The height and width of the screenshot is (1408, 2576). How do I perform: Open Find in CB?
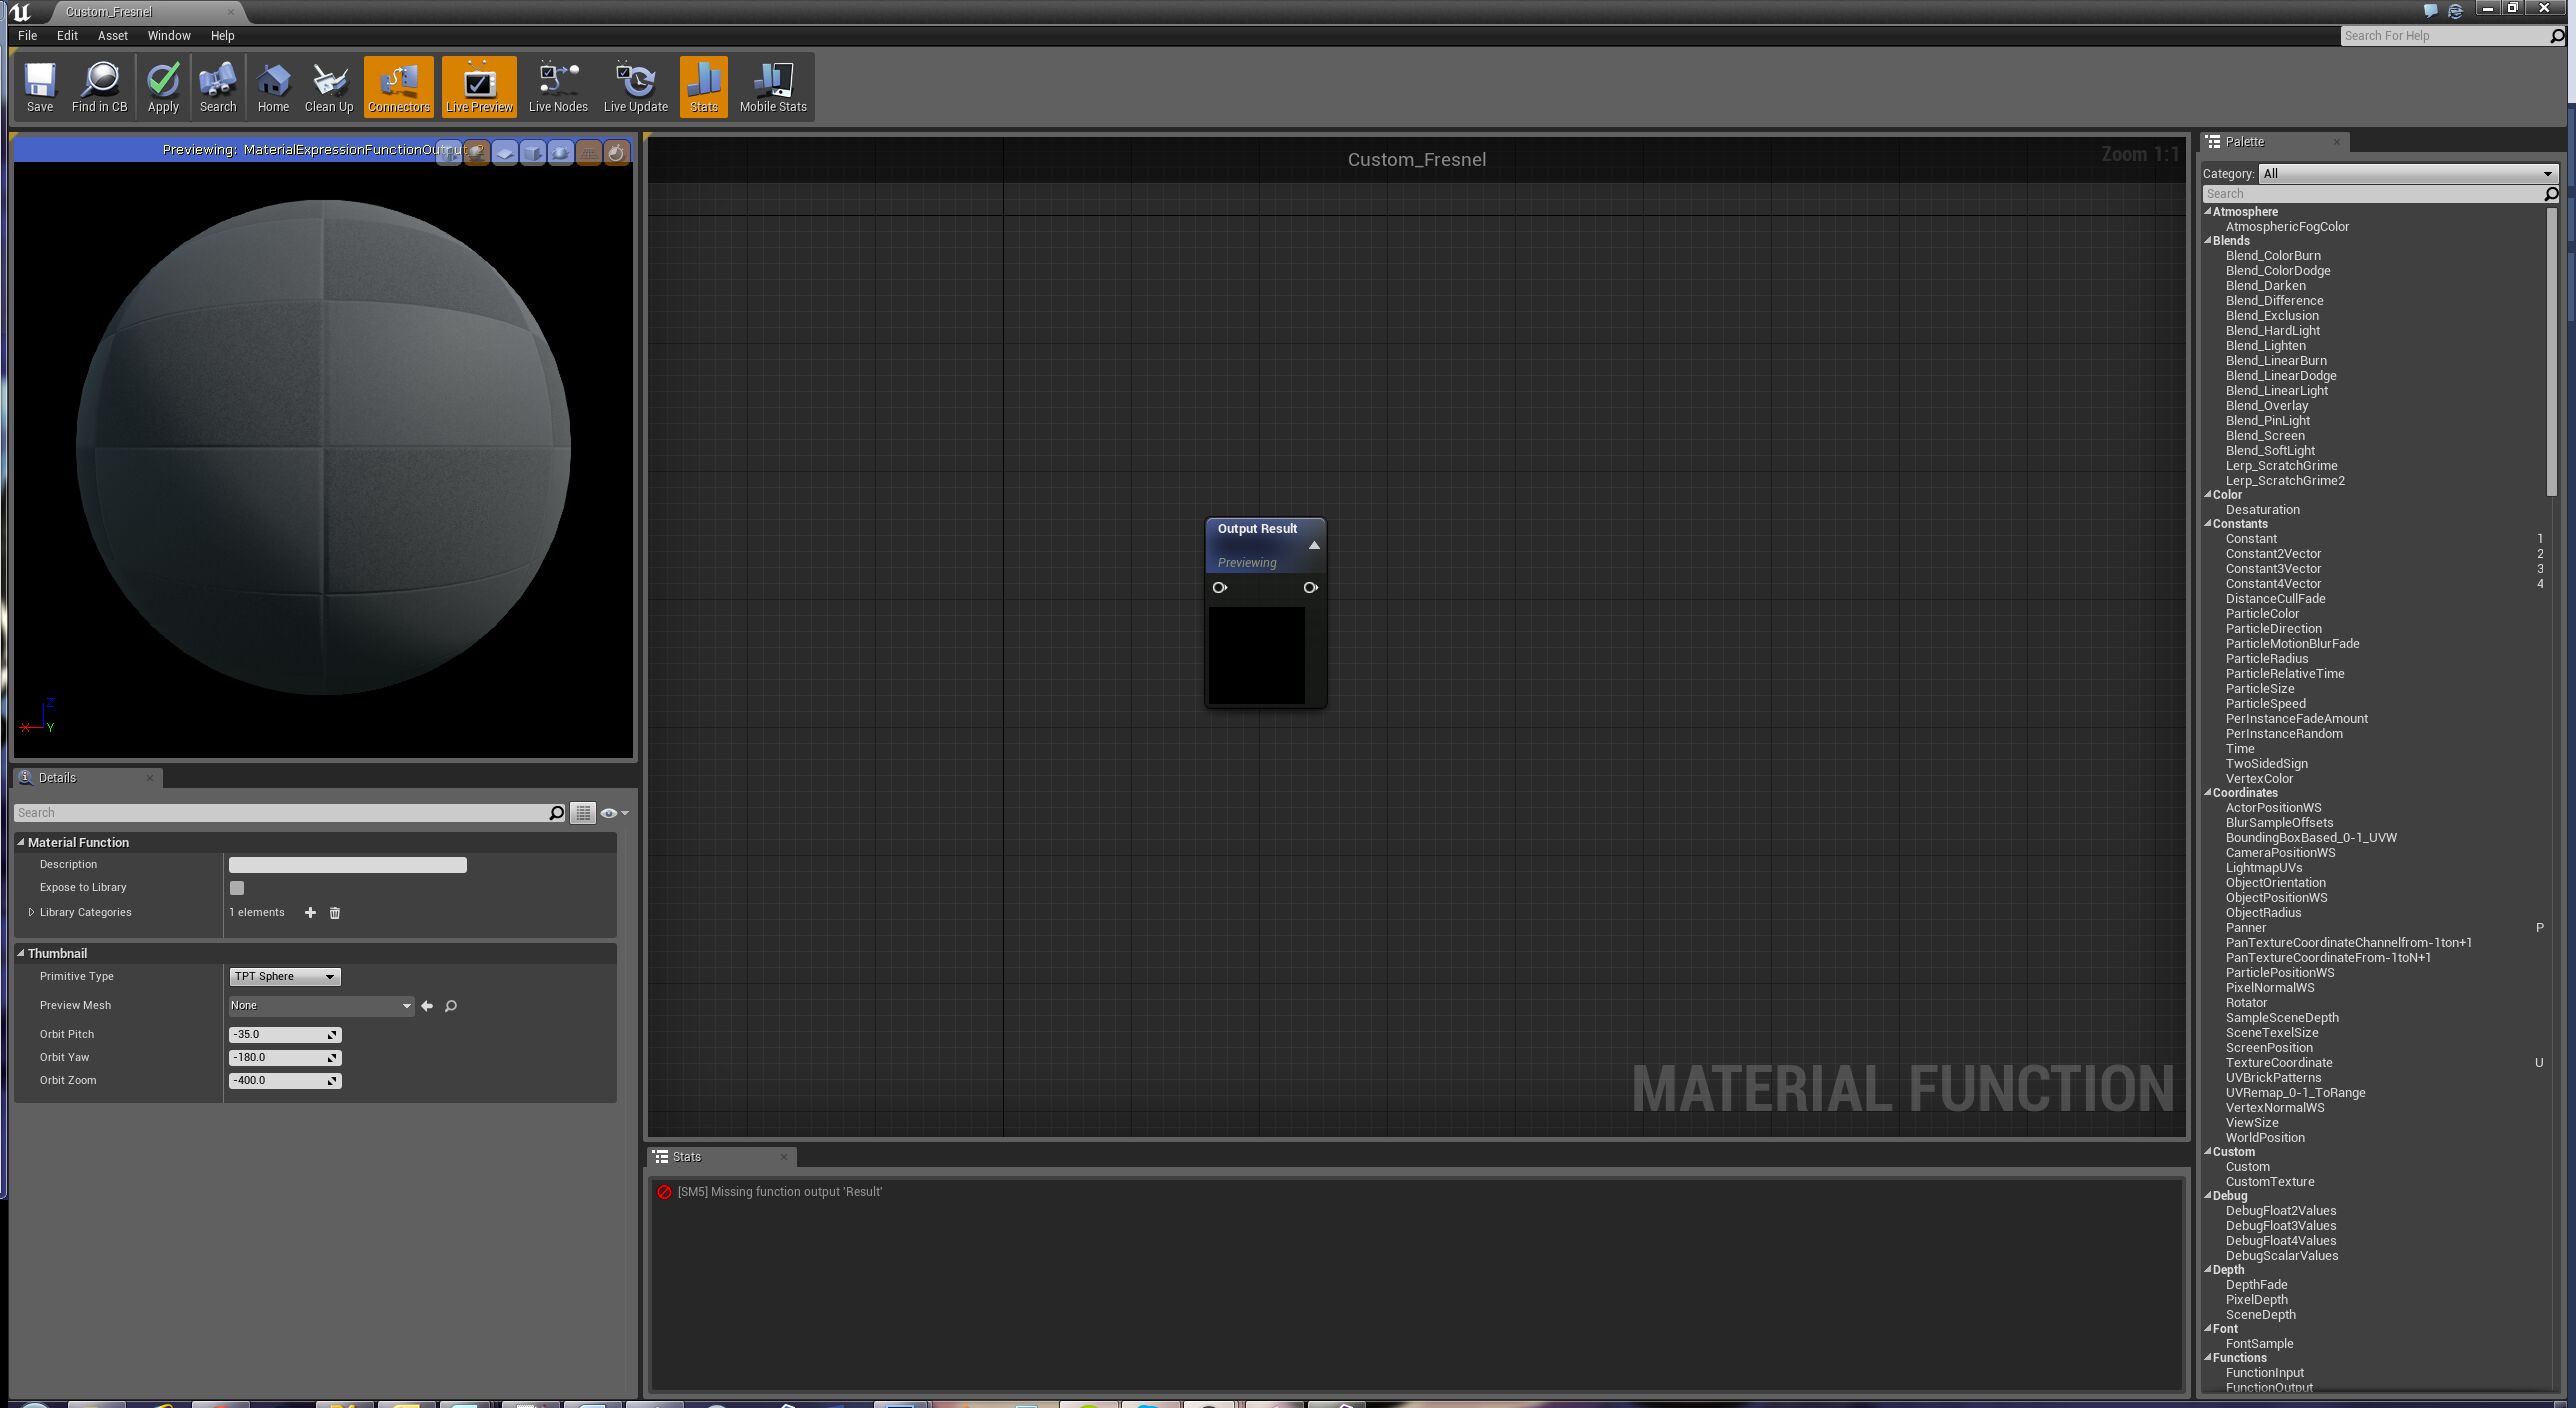(100, 86)
